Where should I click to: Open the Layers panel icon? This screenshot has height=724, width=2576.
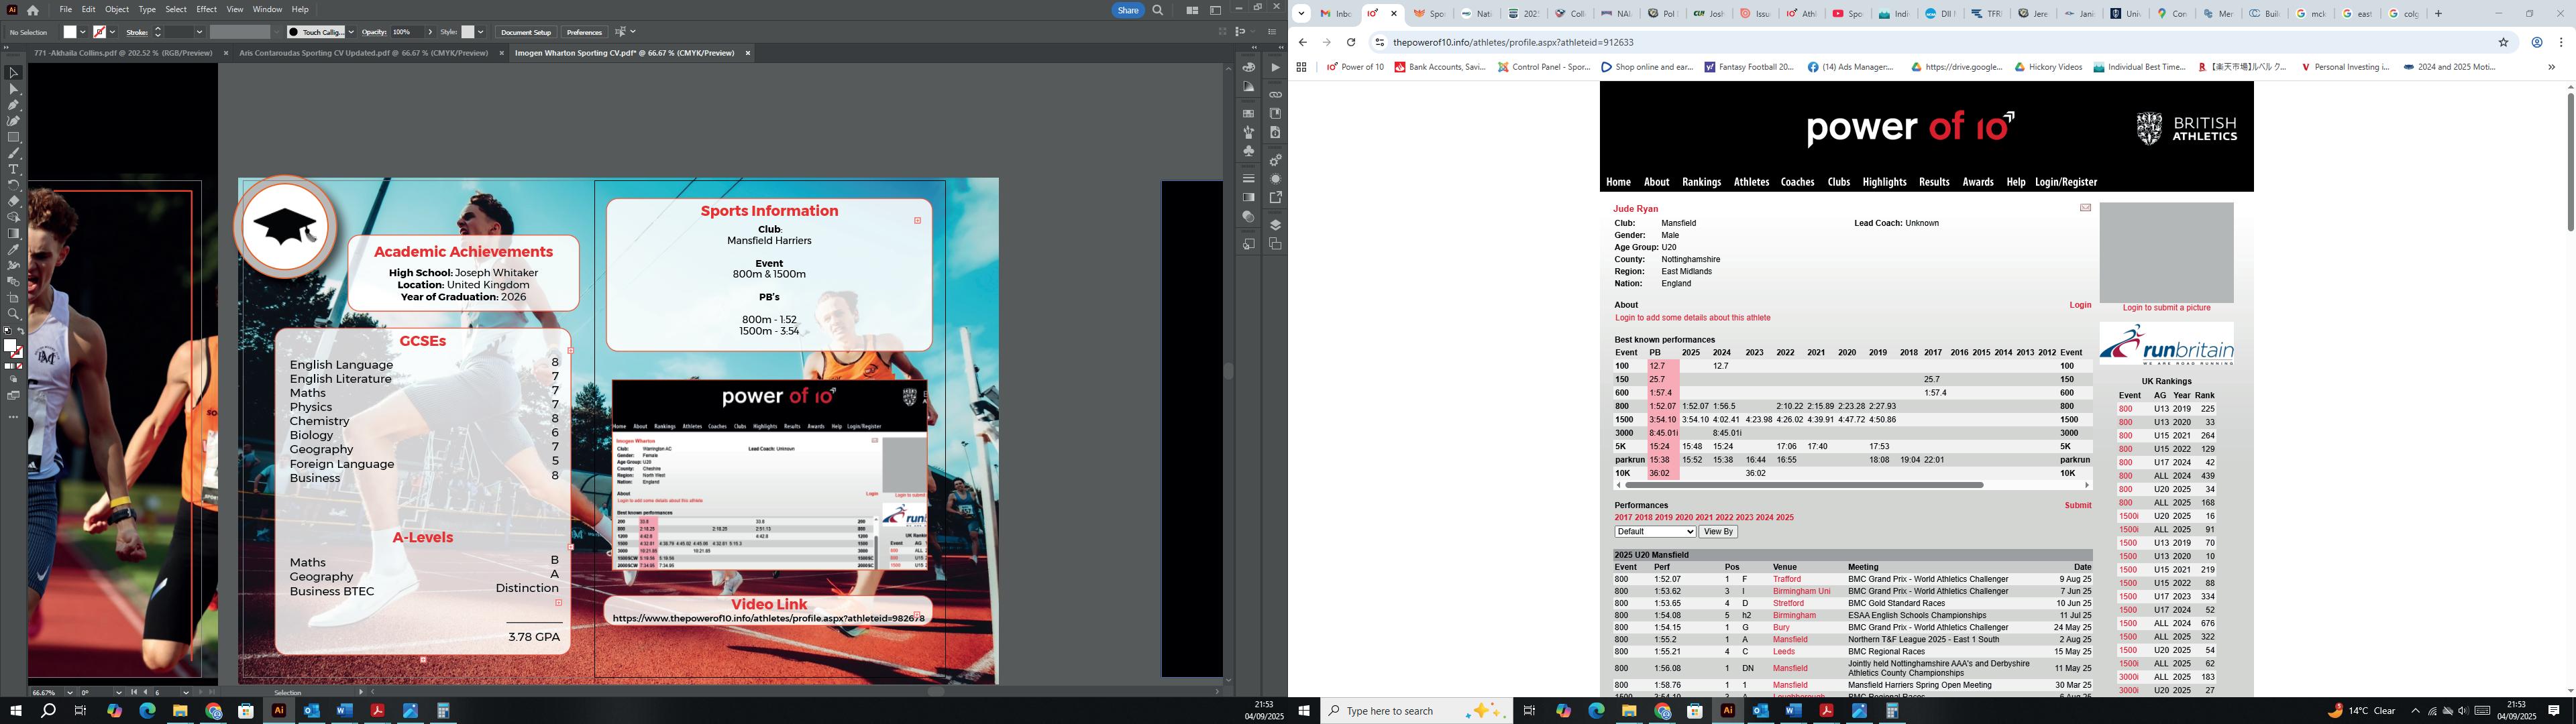click(1275, 225)
